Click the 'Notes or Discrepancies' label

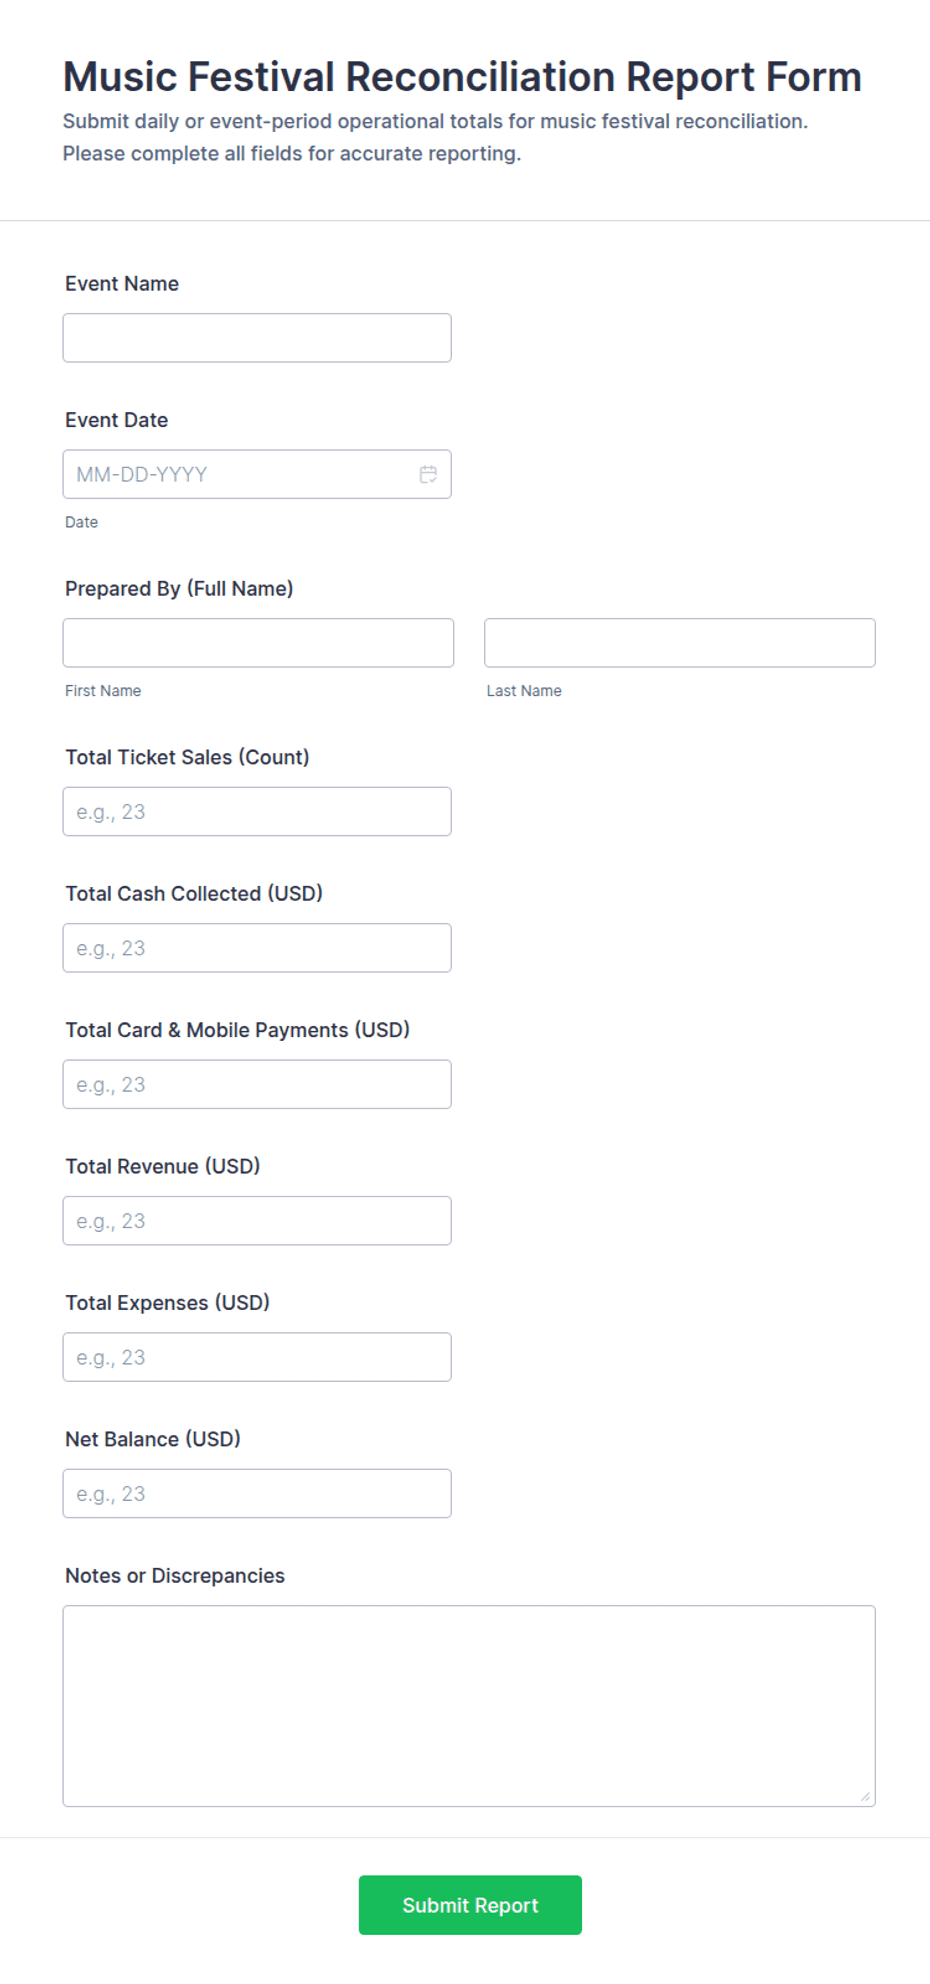pyautogui.click(x=175, y=1576)
